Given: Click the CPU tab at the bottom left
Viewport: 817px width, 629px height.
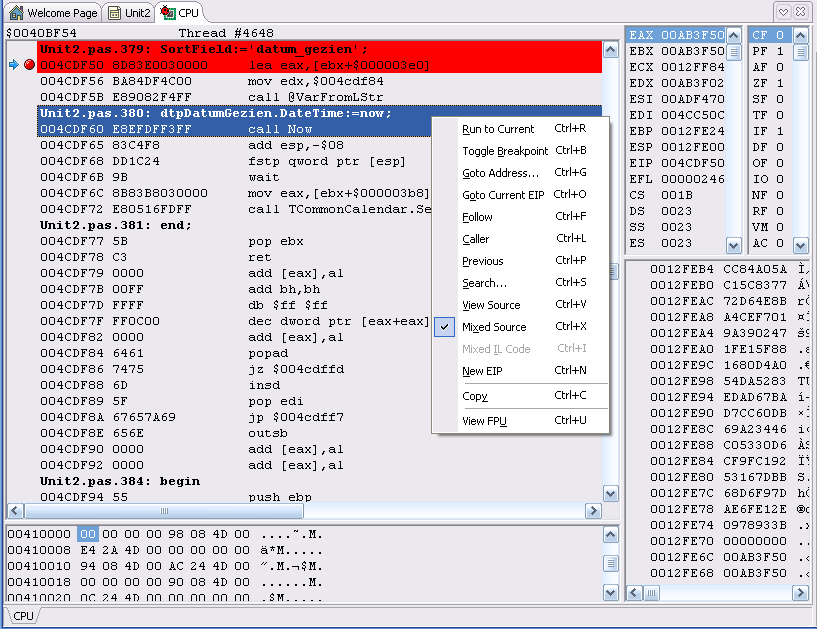Looking at the screenshot, I should [x=23, y=617].
